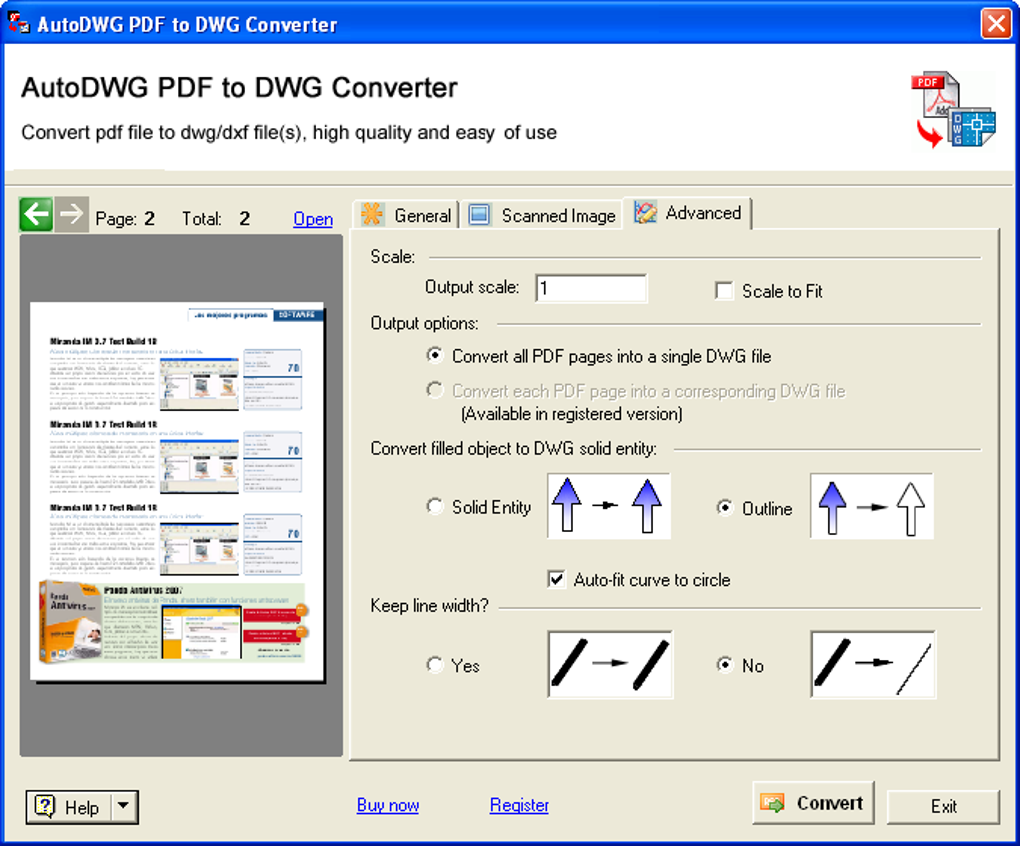Open the Register link

pyautogui.click(x=519, y=805)
